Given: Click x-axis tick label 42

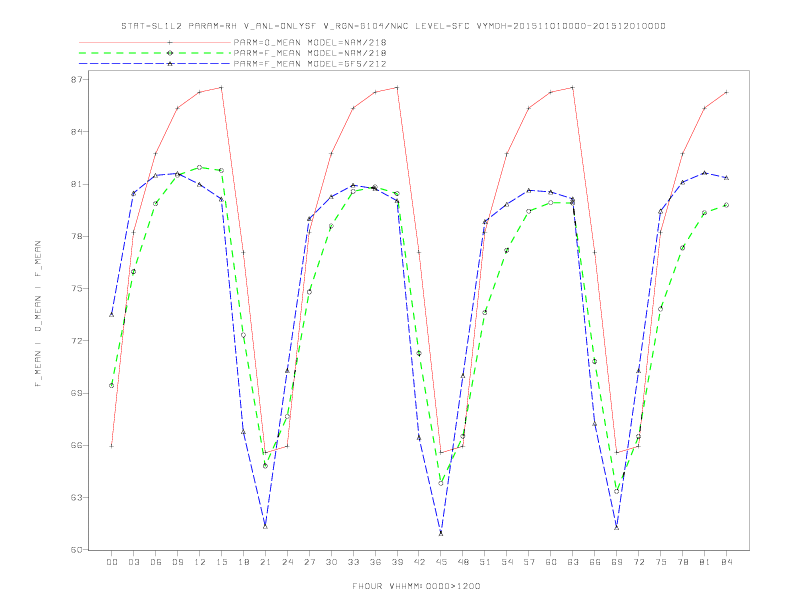Looking at the screenshot, I should click(419, 562).
